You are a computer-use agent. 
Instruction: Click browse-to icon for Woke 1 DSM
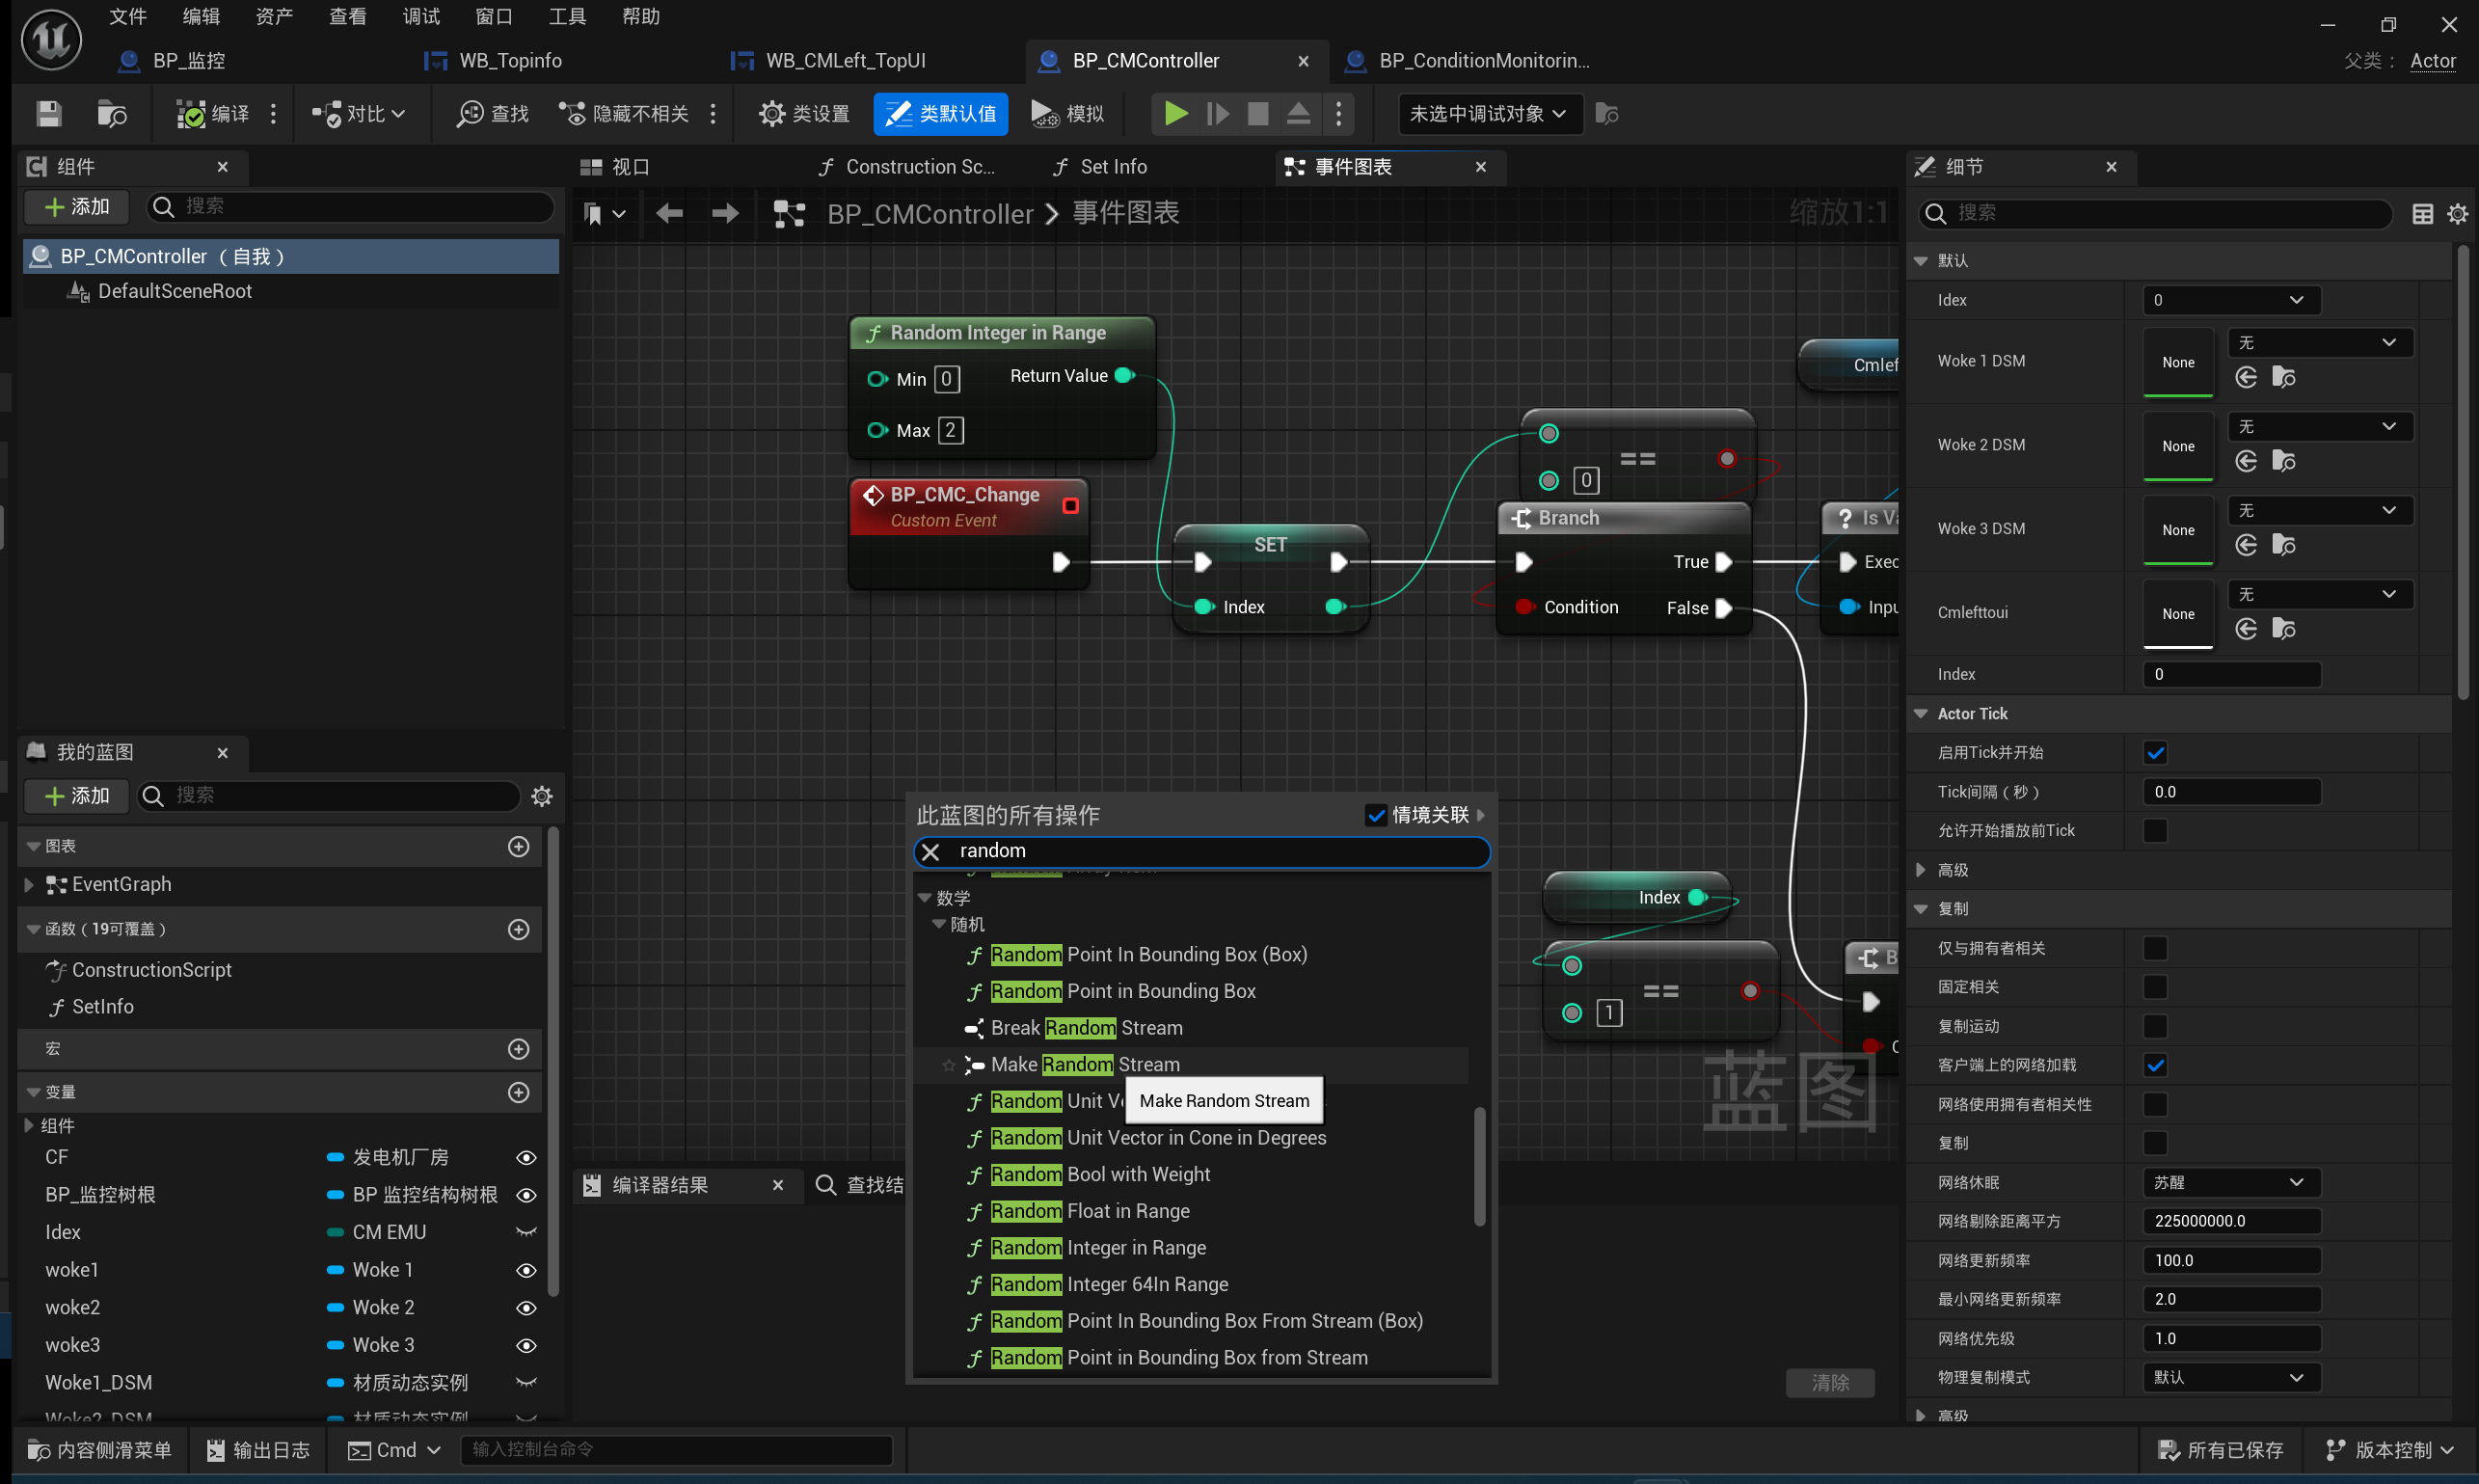[x=2283, y=378]
